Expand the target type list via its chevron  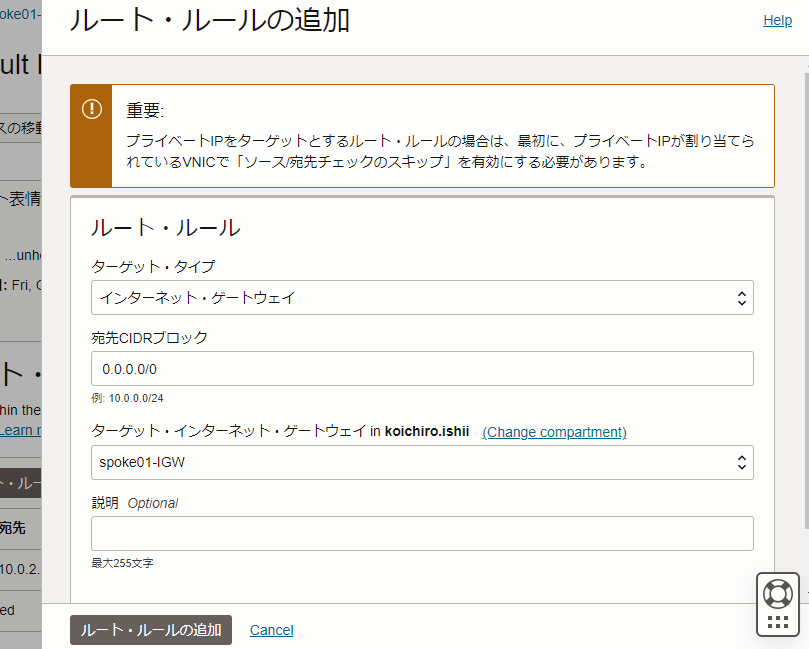click(741, 297)
